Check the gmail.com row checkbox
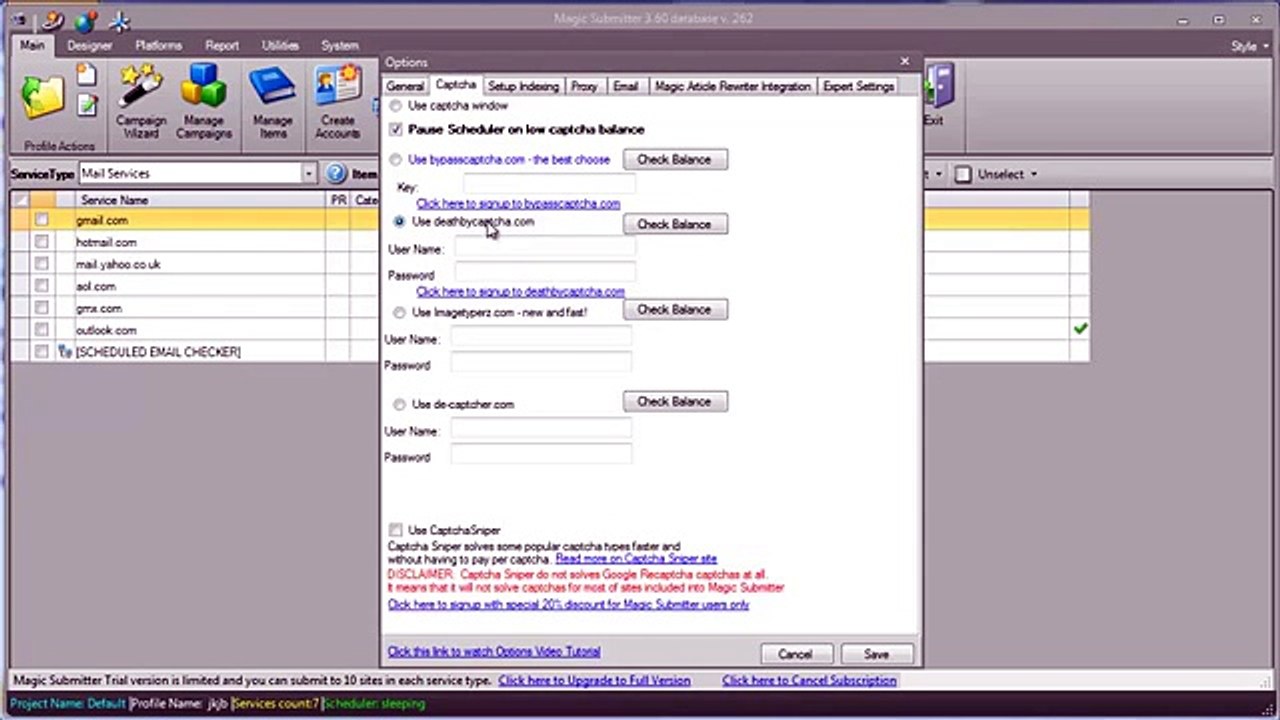The height and width of the screenshot is (720, 1280). pyautogui.click(x=41, y=220)
